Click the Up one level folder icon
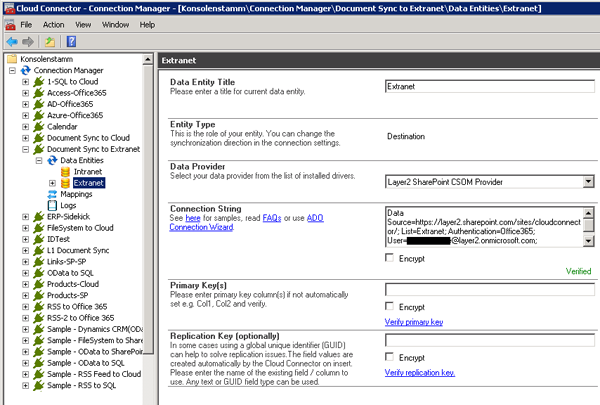Screen dimensions: 600x405 49,41
